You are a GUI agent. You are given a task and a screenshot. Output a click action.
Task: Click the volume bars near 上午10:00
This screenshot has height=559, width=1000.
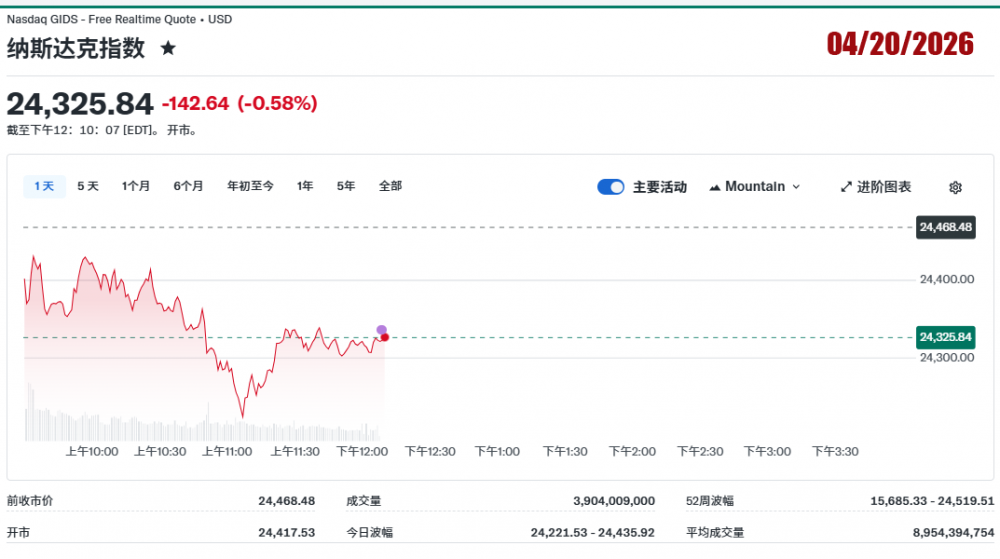click(x=90, y=425)
